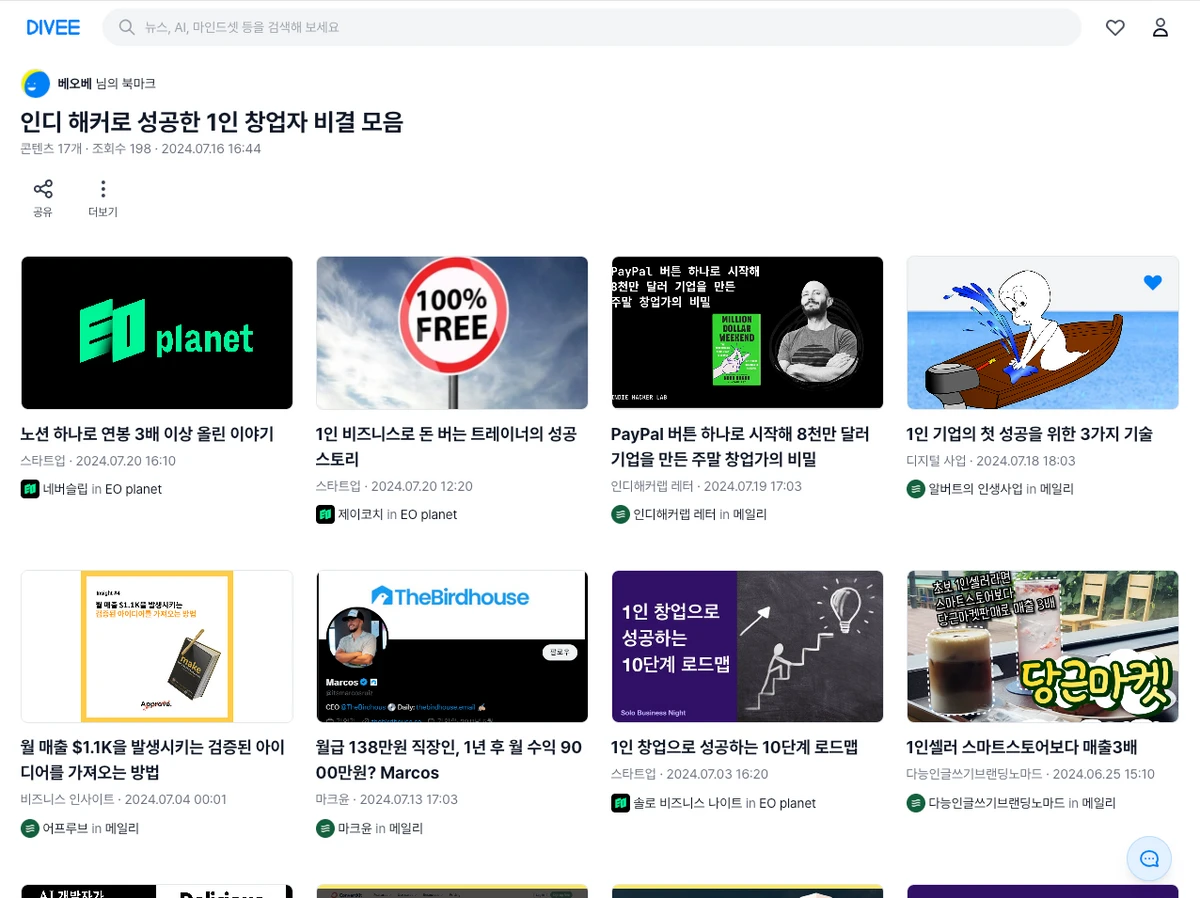Click the 제이코치 author name
Screen dimensions: 1200x898
(360, 514)
